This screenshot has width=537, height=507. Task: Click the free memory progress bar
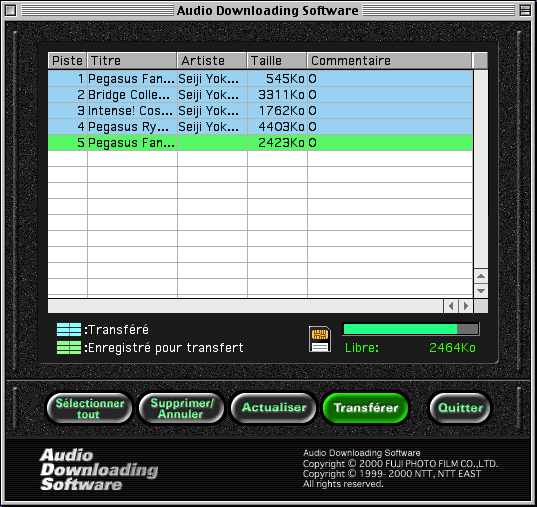tap(411, 329)
